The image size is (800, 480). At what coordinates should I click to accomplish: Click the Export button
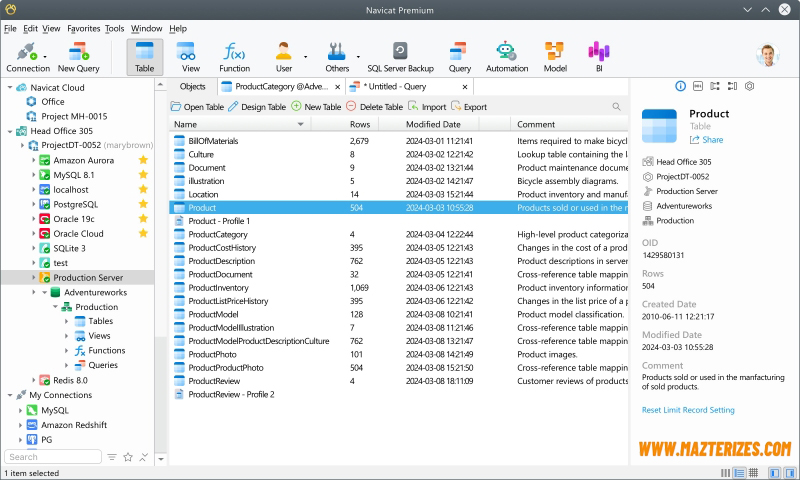point(469,107)
